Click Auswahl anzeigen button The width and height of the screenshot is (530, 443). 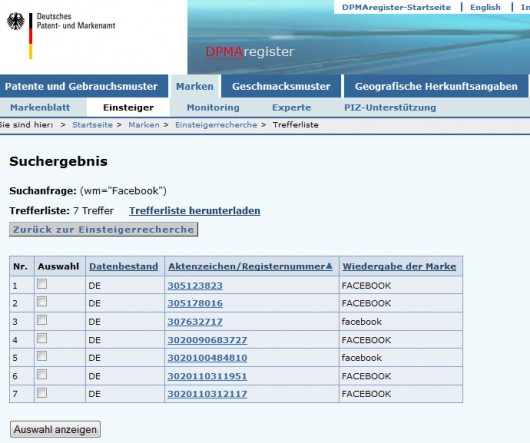(x=55, y=429)
